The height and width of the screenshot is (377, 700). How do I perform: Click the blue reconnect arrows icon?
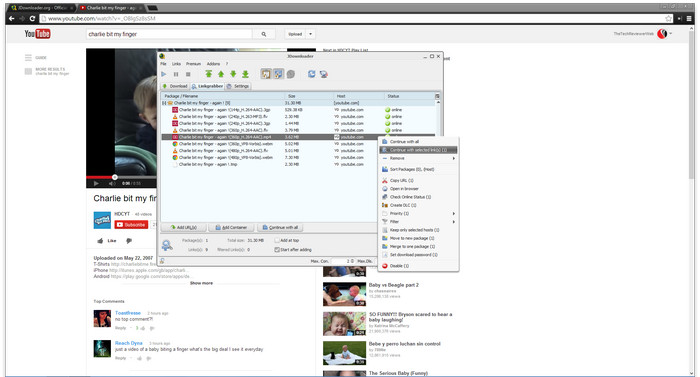pyautogui.click(x=312, y=74)
